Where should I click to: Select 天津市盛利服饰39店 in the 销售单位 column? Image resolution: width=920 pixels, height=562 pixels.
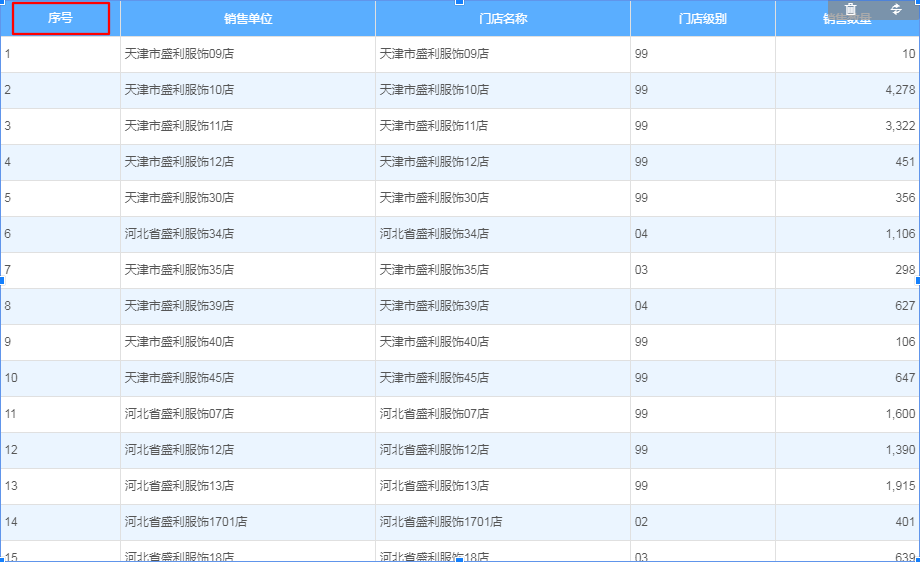pos(179,306)
